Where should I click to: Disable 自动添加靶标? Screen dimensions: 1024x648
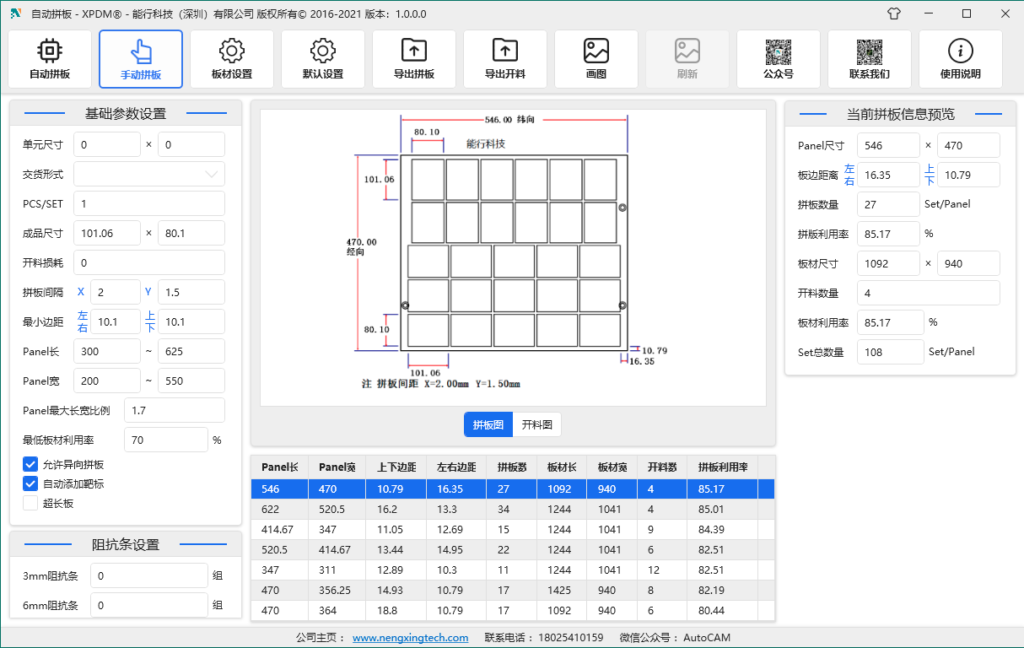pyautogui.click(x=30, y=483)
